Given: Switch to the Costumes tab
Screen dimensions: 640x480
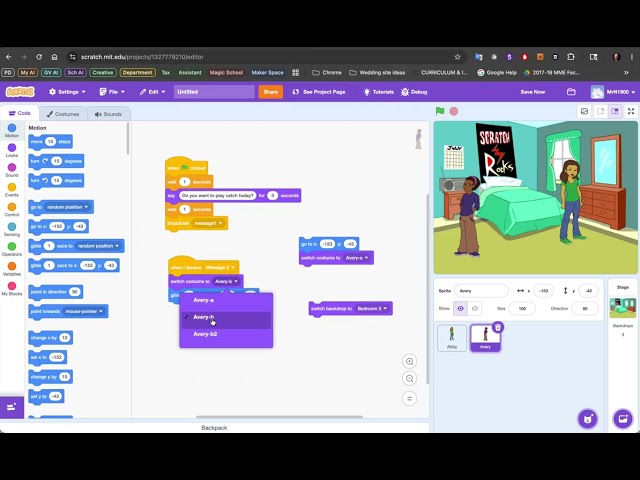Looking at the screenshot, I should click(63, 114).
